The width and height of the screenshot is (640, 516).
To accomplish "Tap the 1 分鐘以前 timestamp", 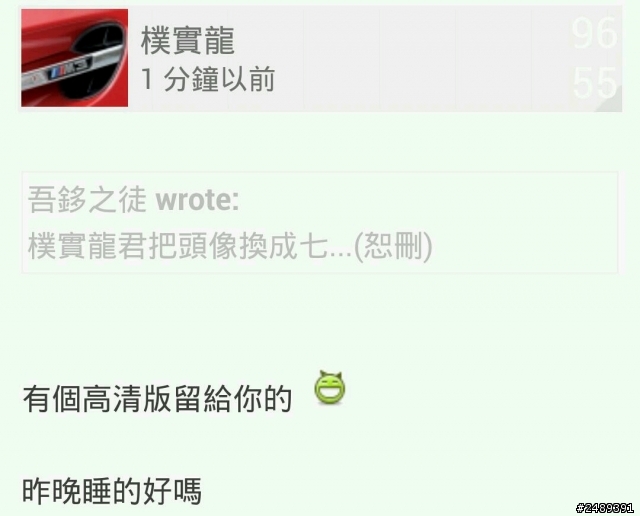I will [x=208, y=79].
